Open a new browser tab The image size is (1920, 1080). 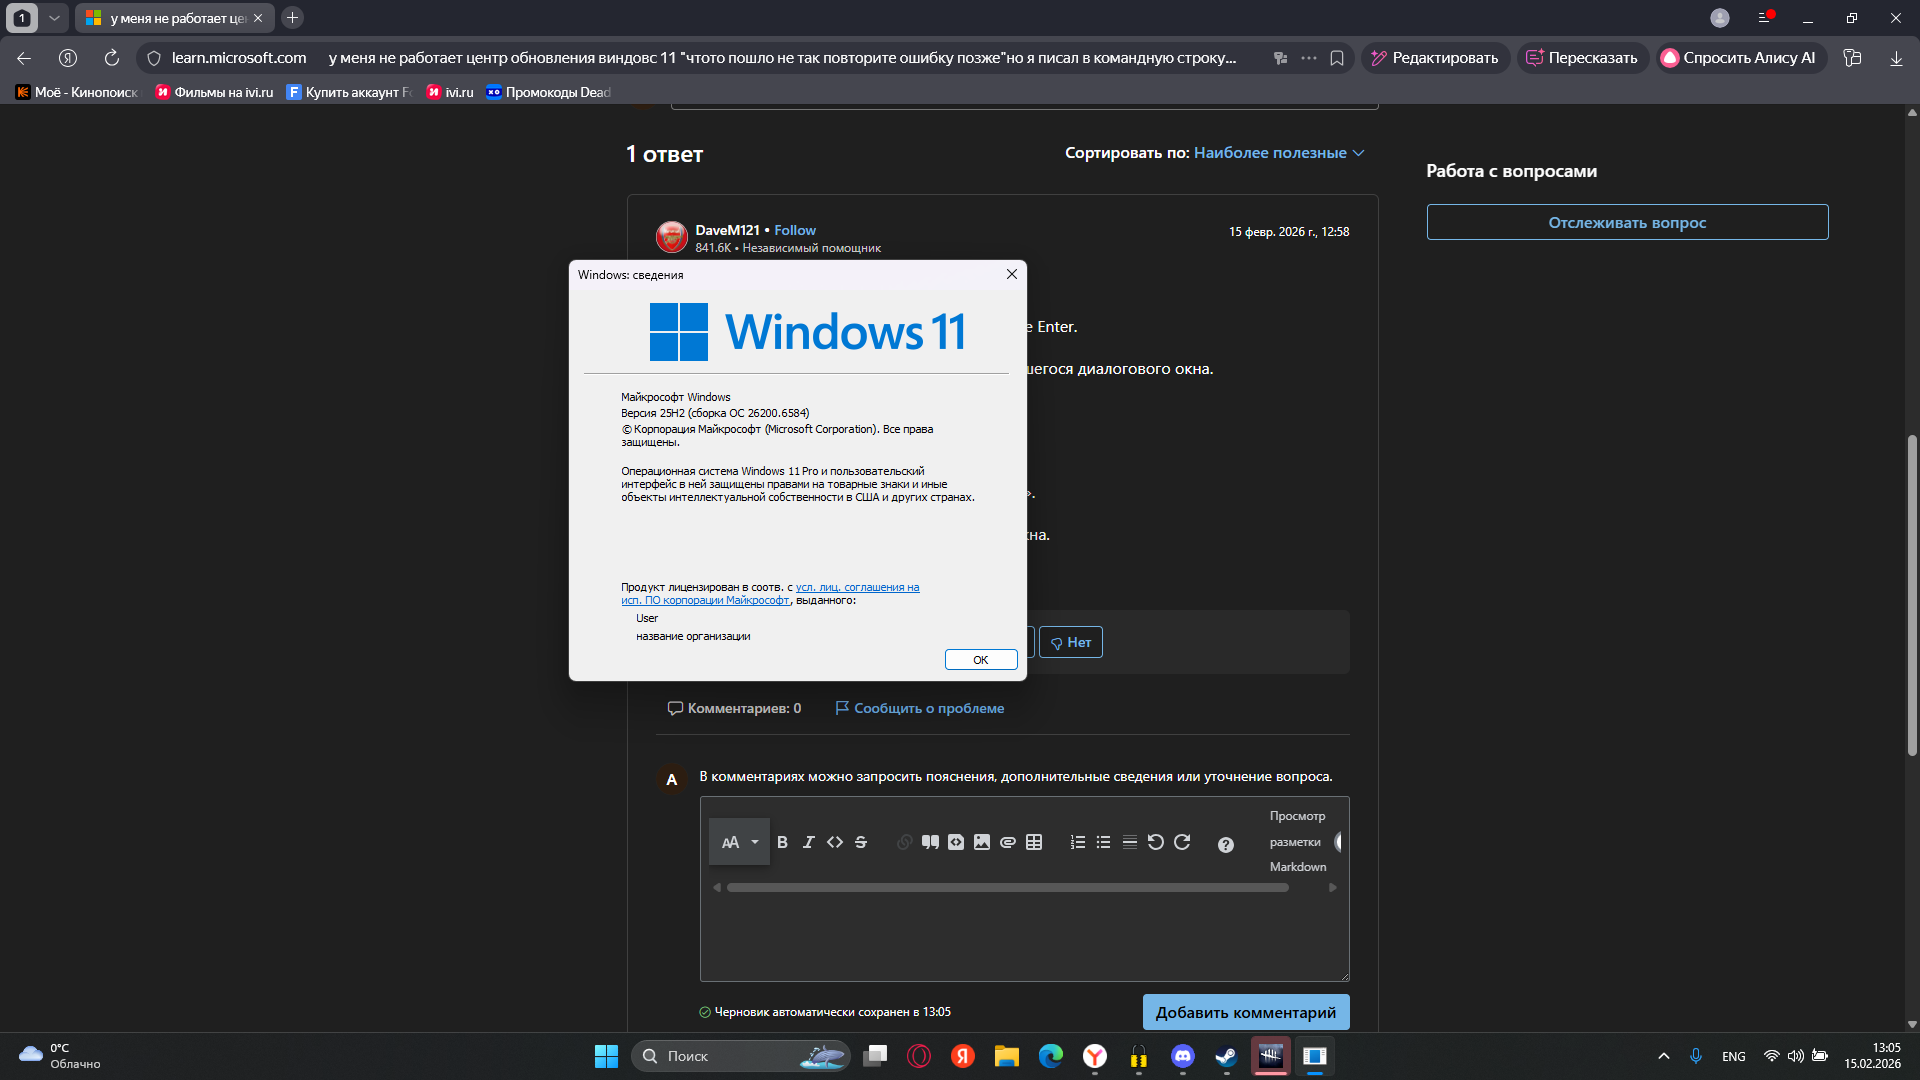point(292,18)
